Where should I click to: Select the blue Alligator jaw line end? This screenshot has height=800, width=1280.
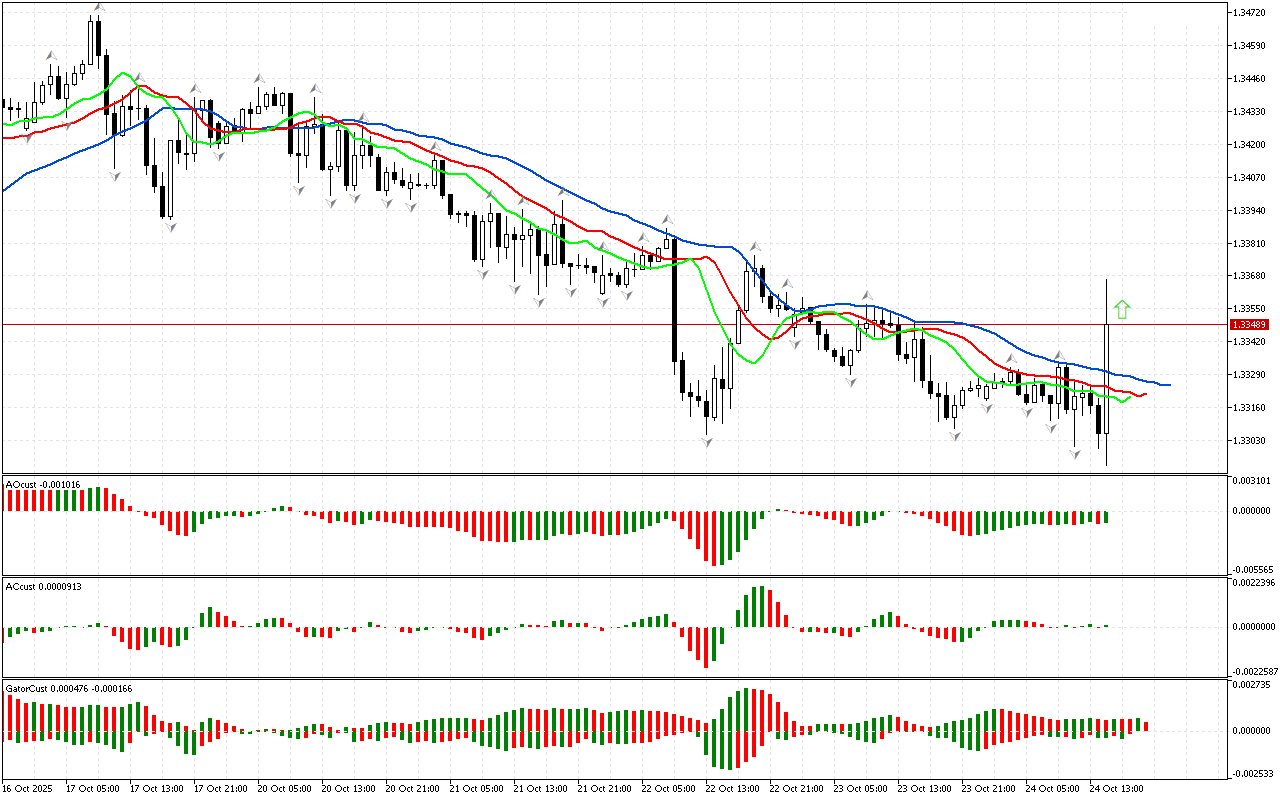[1167, 384]
